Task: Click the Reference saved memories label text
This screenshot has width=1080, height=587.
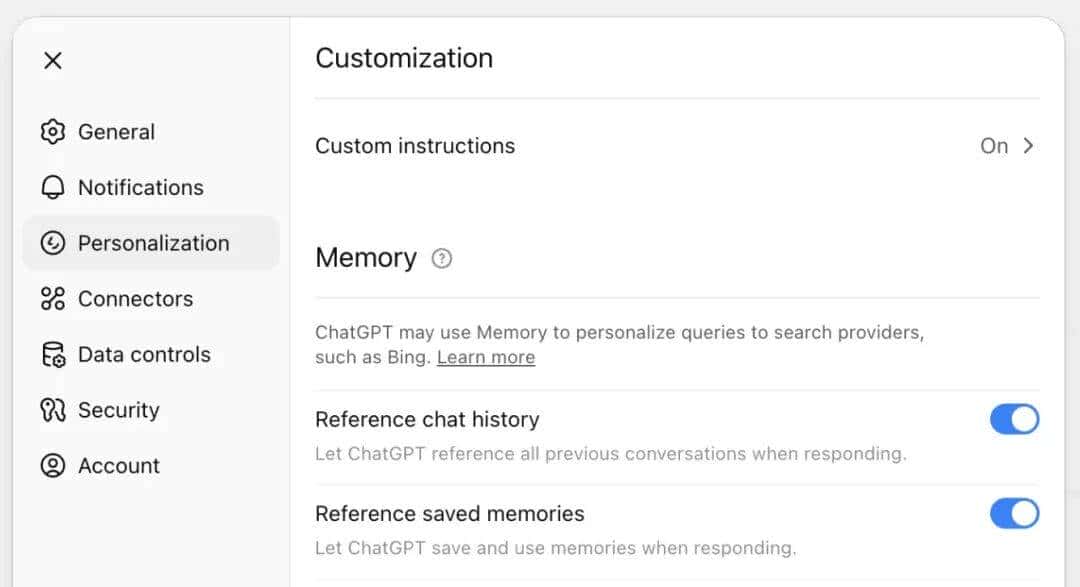Action: 449,514
